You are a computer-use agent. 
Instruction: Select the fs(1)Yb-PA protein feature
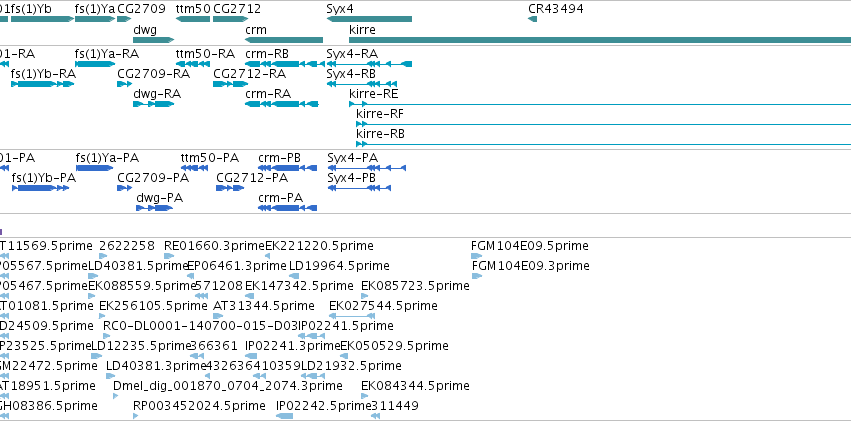41,188
